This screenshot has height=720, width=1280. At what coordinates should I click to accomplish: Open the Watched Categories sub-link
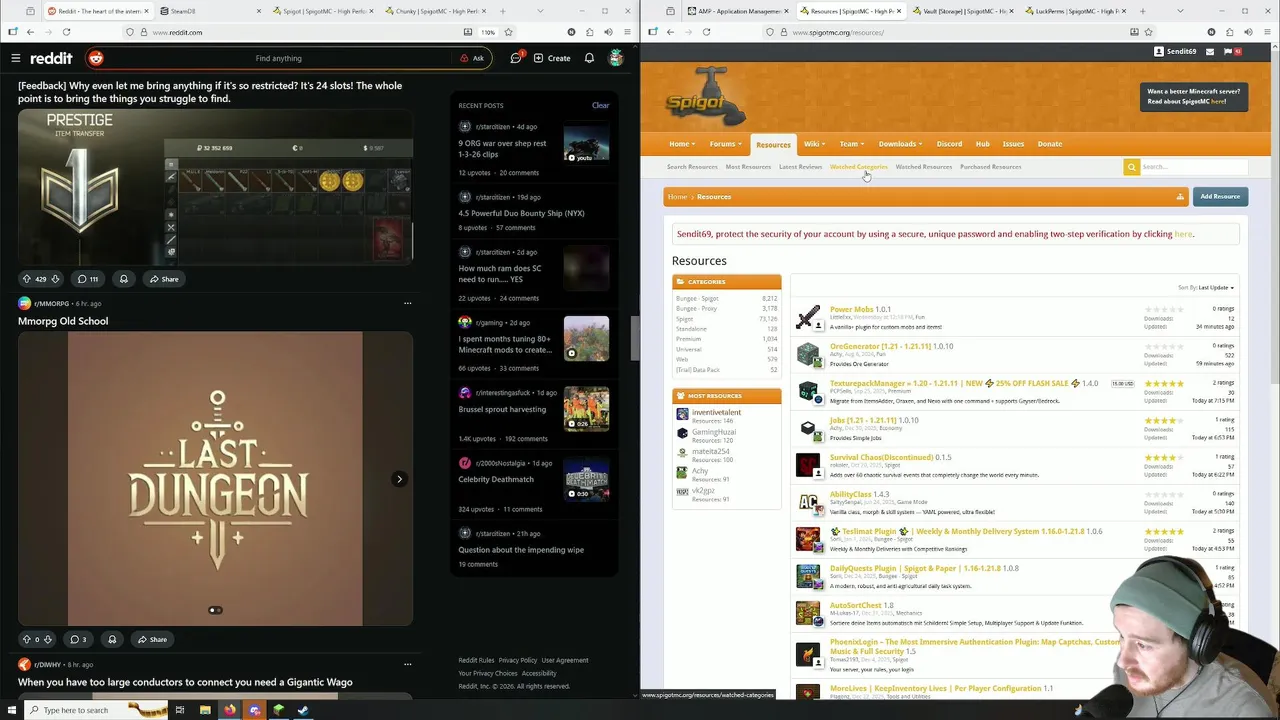point(858,167)
